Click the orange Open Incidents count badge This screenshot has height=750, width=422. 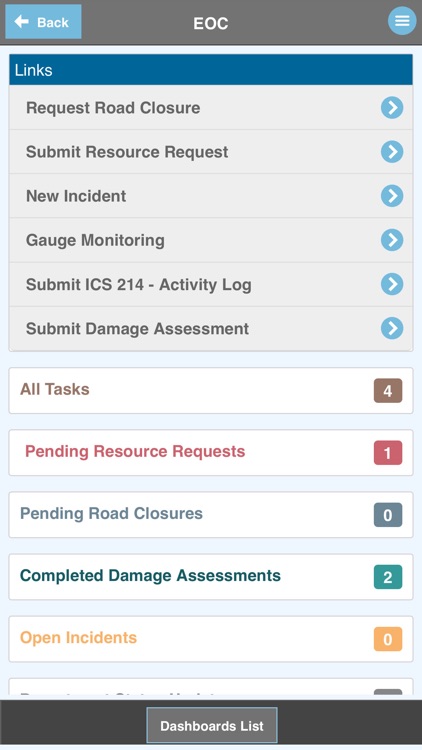[x=388, y=640]
